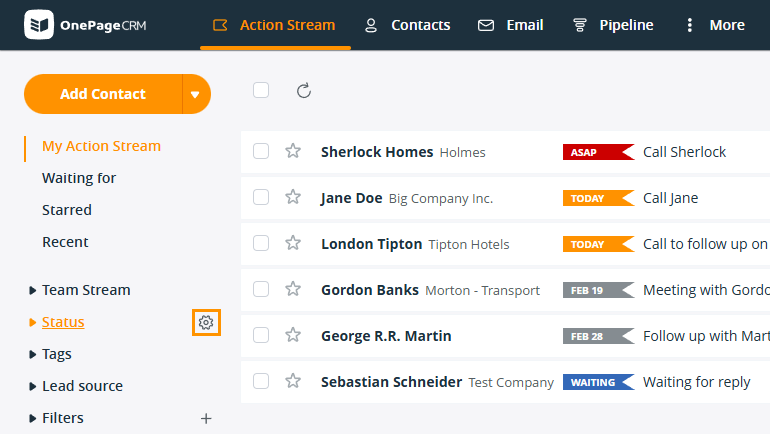The height and width of the screenshot is (434, 770).
Task: Tick the select-all checkbox above list
Action: [x=261, y=90]
